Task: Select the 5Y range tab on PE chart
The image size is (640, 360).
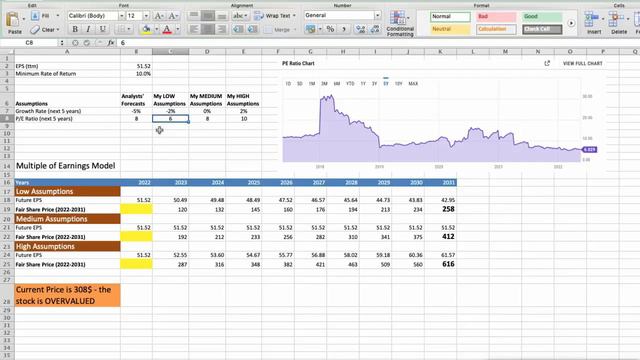Action: (386, 84)
